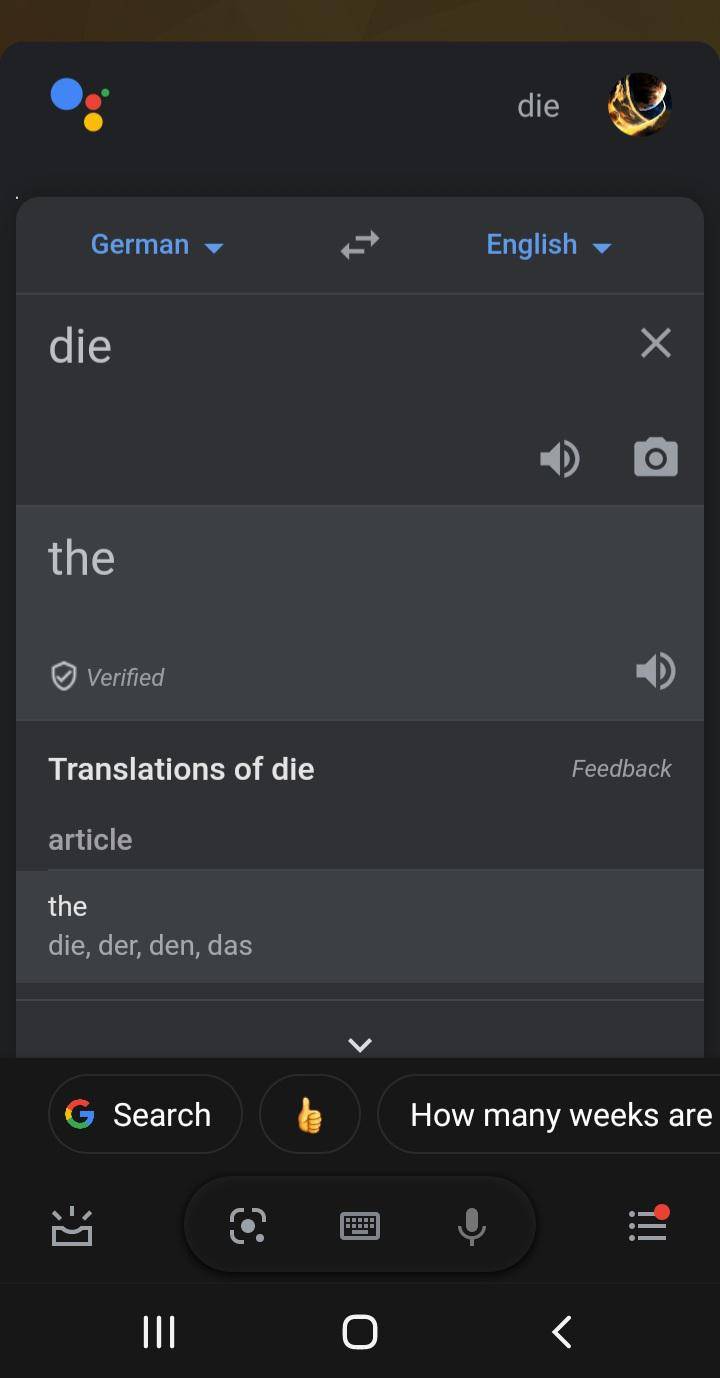720x1378 pixels.
Task: Open the Assistant snapshot inbox icon
Action: (x=72, y=1226)
